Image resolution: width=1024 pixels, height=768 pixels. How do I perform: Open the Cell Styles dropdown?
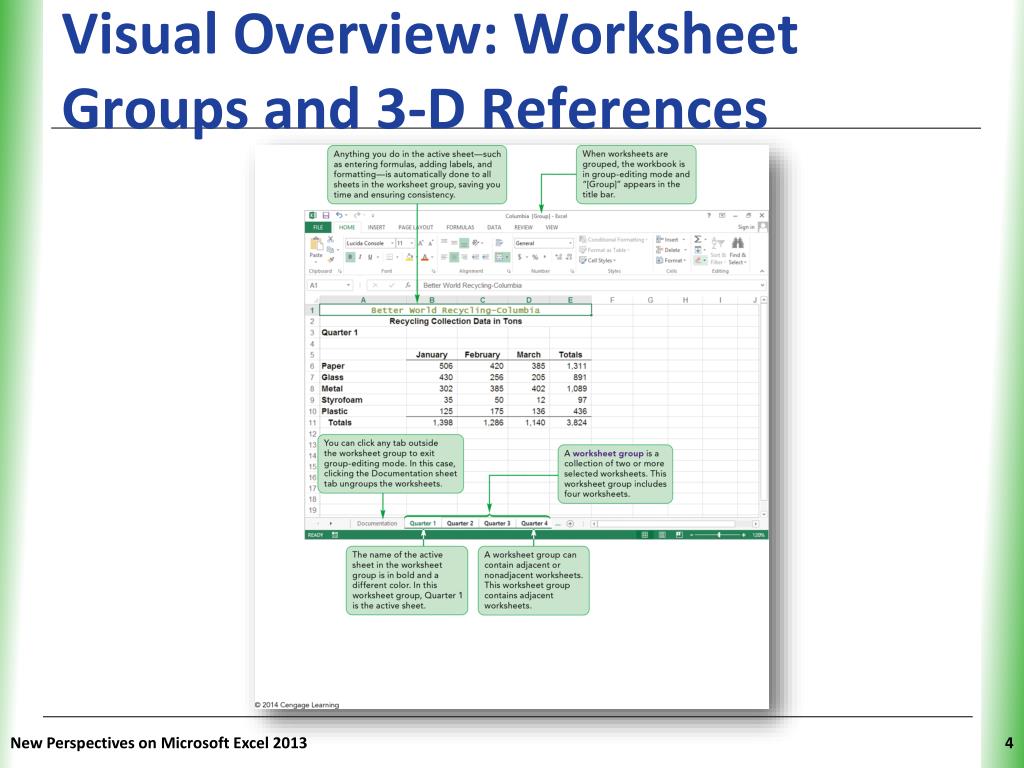click(x=598, y=261)
